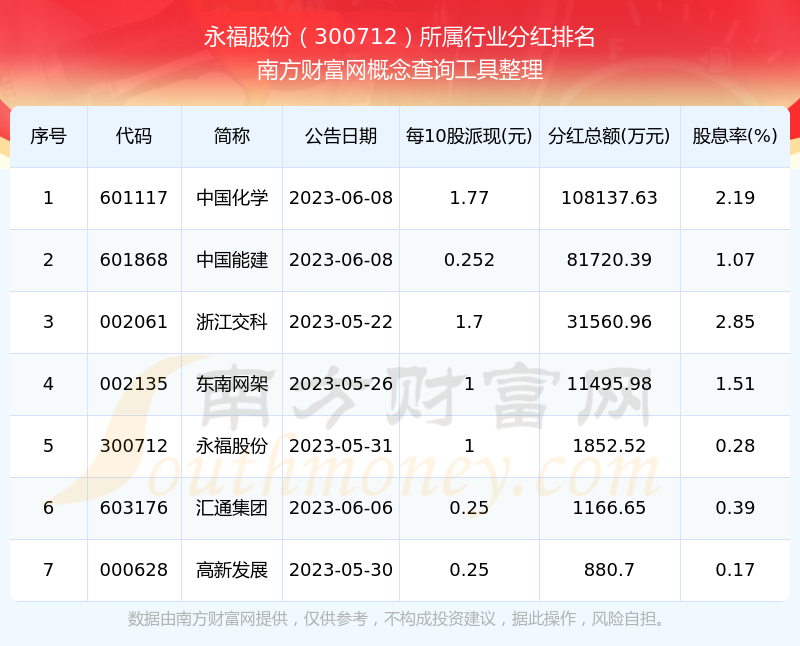Click stock code 000628
Screen dimensions: 800x646
pos(134,570)
